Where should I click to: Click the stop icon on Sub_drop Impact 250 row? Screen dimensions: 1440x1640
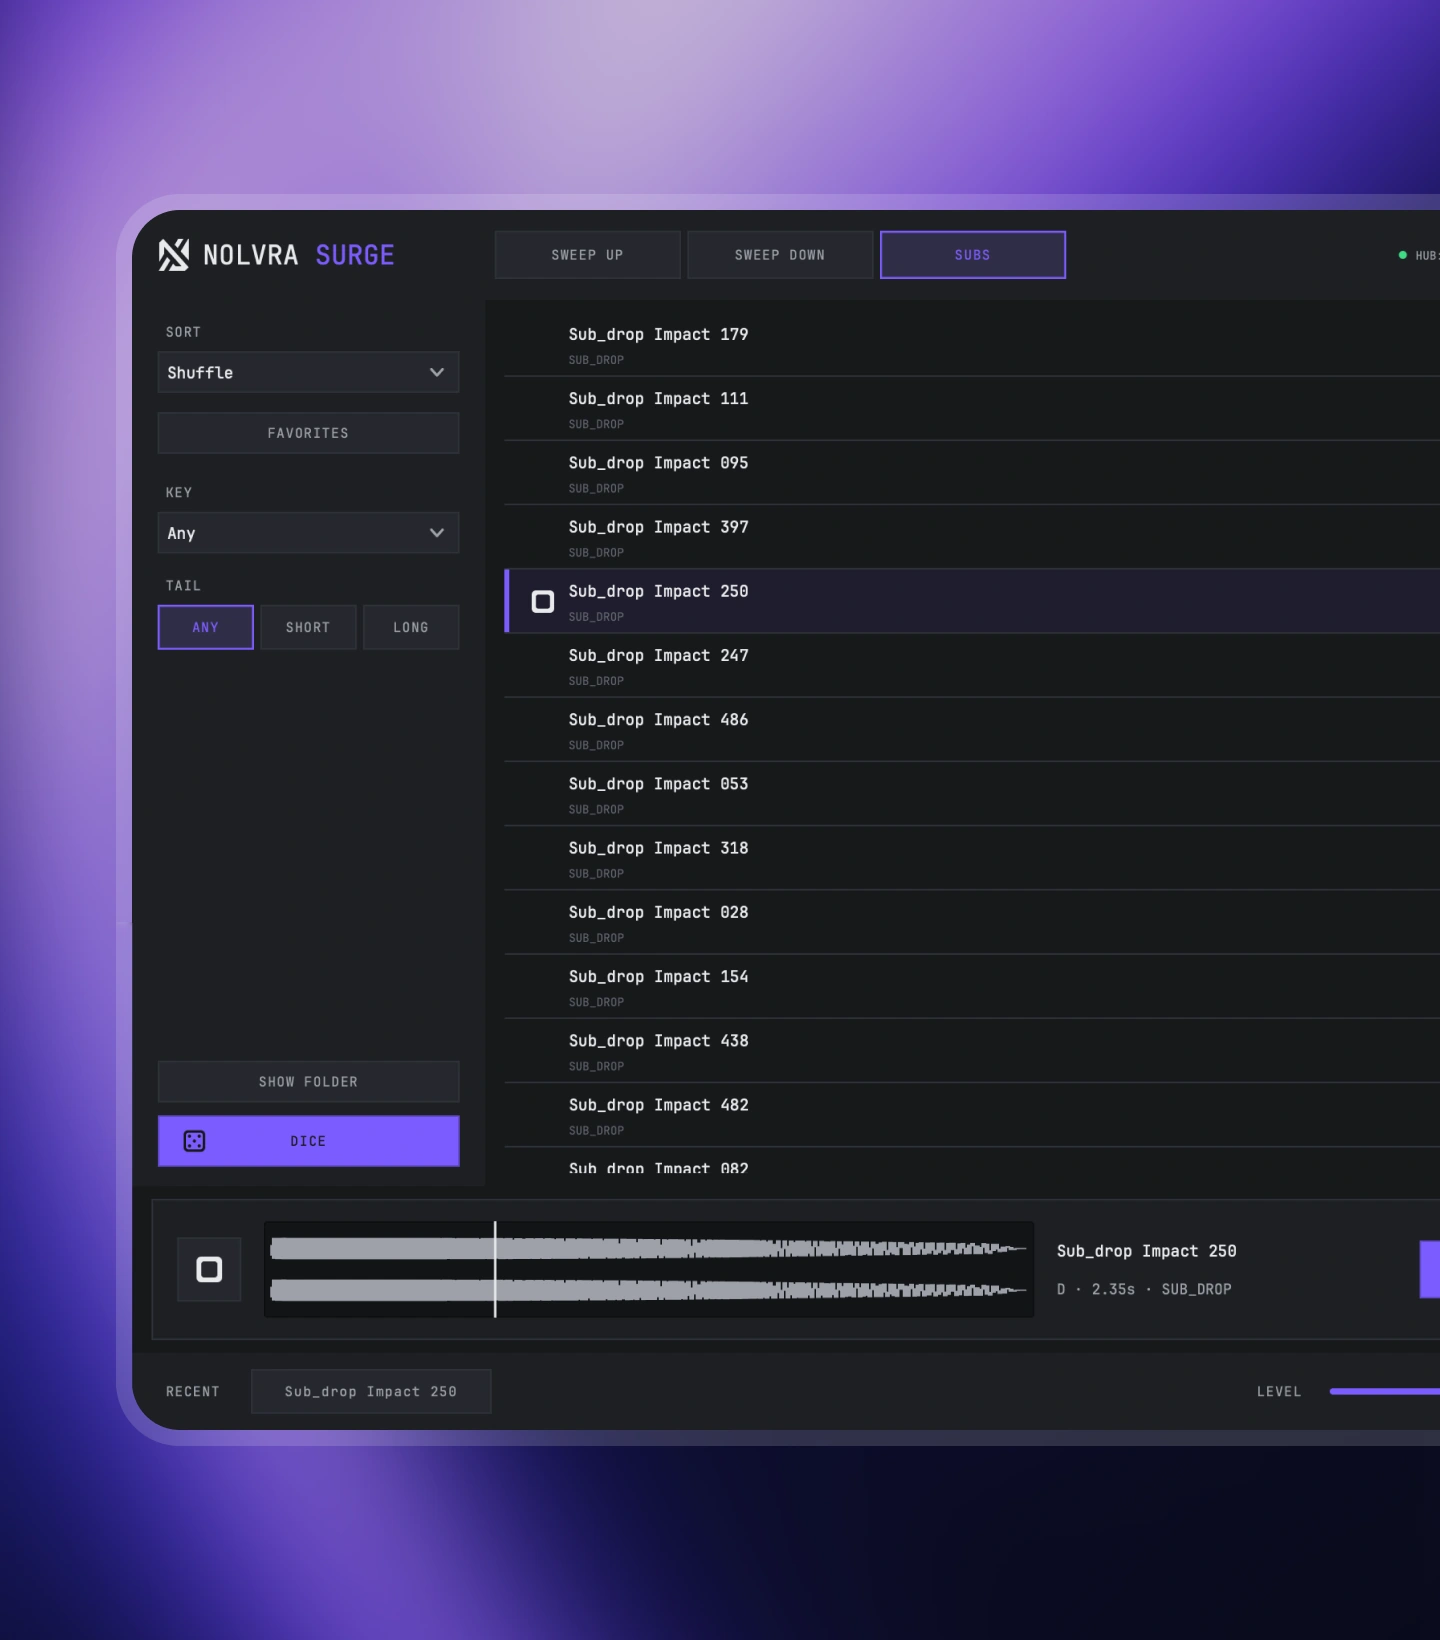(x=543, y=601)
